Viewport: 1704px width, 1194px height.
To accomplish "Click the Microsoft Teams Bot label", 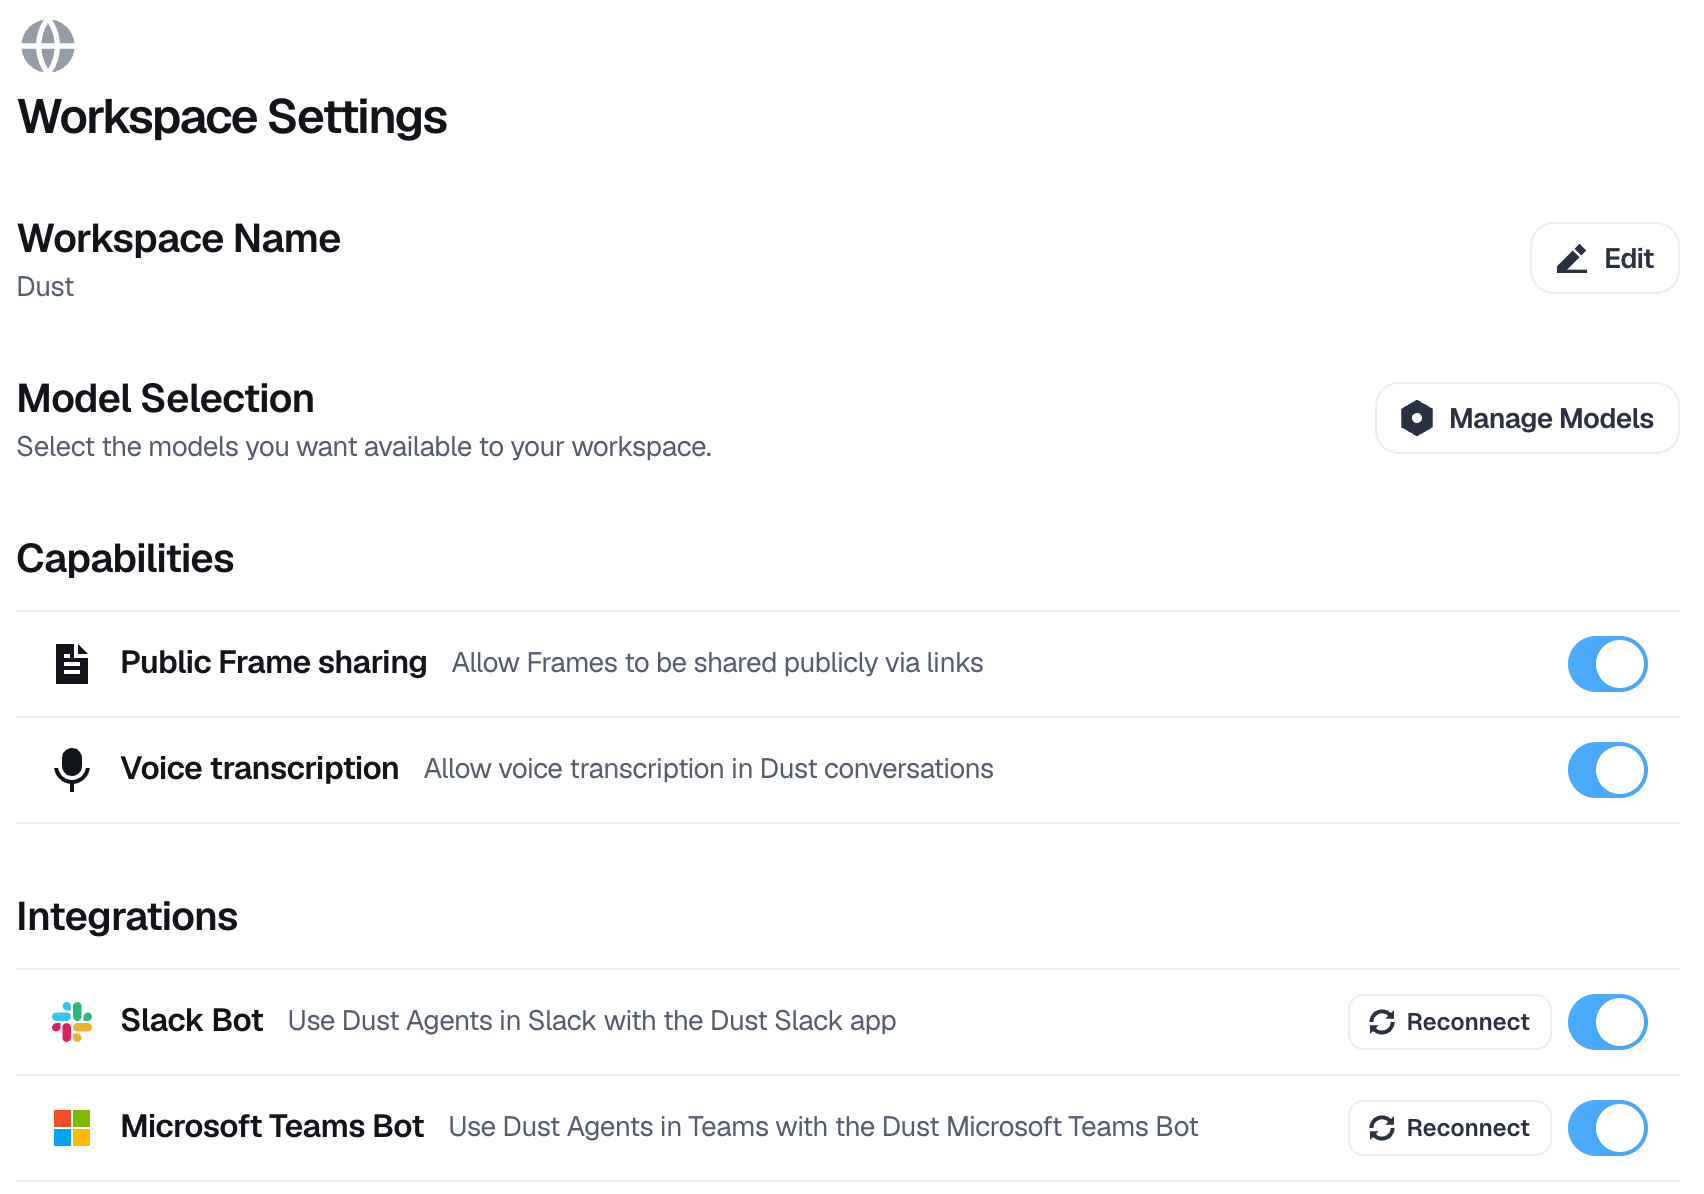I will 272,1127.
